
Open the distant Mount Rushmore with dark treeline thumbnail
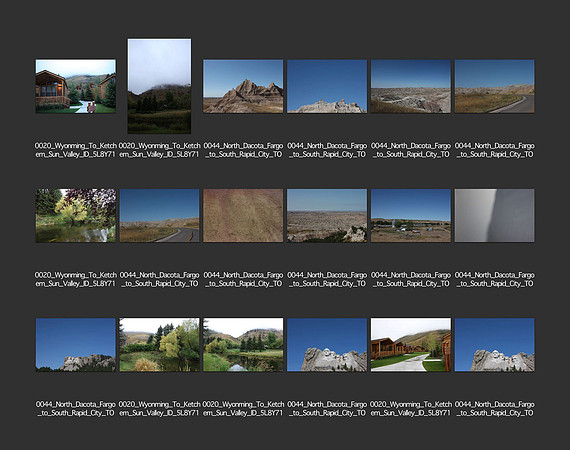76,345
